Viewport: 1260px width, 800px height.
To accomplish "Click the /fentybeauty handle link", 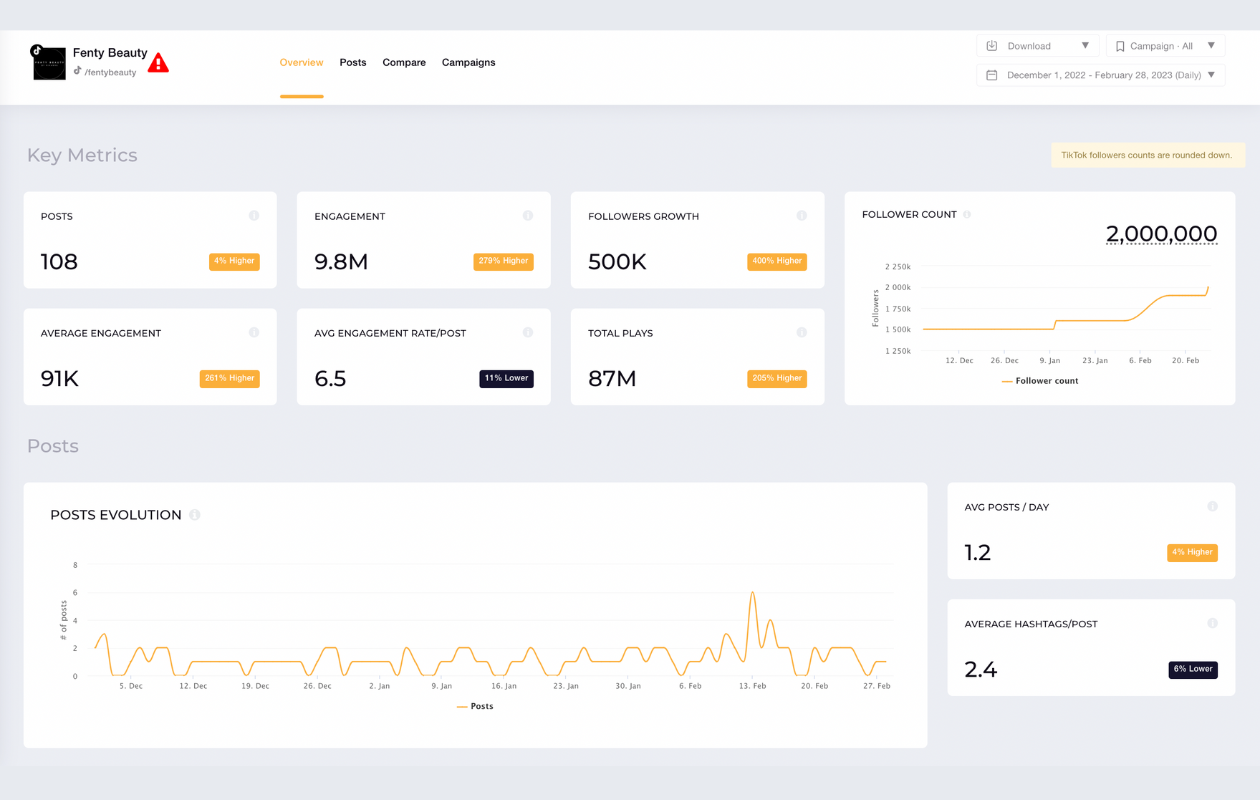I will coord(110,72).
